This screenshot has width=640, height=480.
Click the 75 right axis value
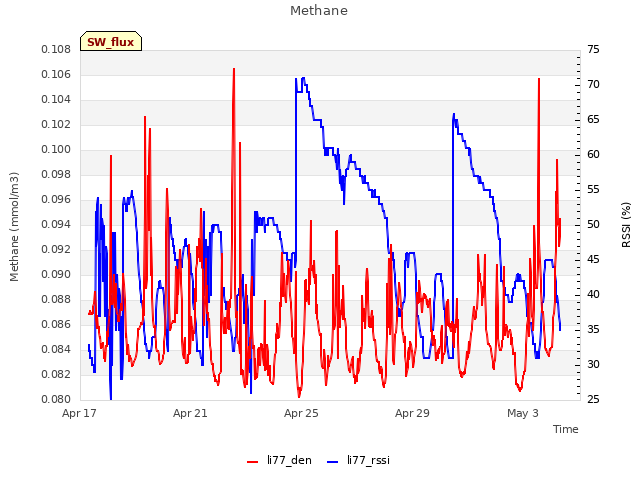pos(593,49)
